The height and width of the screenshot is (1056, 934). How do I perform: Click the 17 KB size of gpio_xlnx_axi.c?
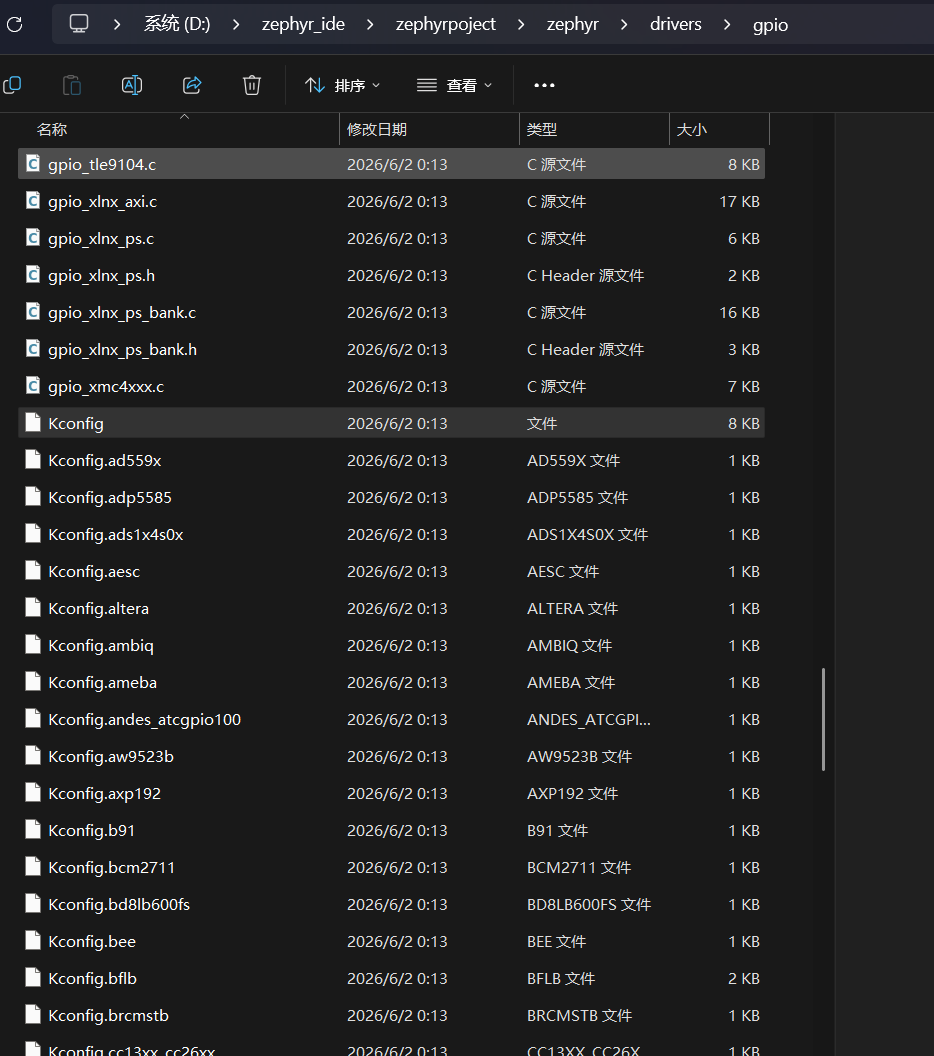739,201
